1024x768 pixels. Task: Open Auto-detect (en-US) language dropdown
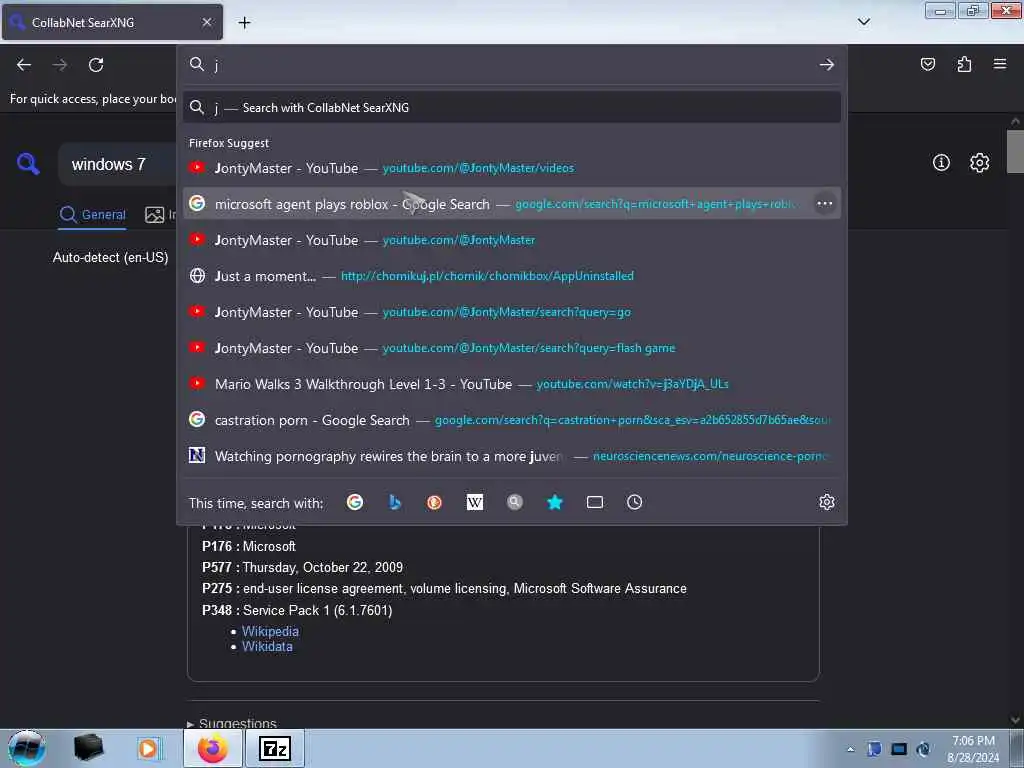(110, 257)
